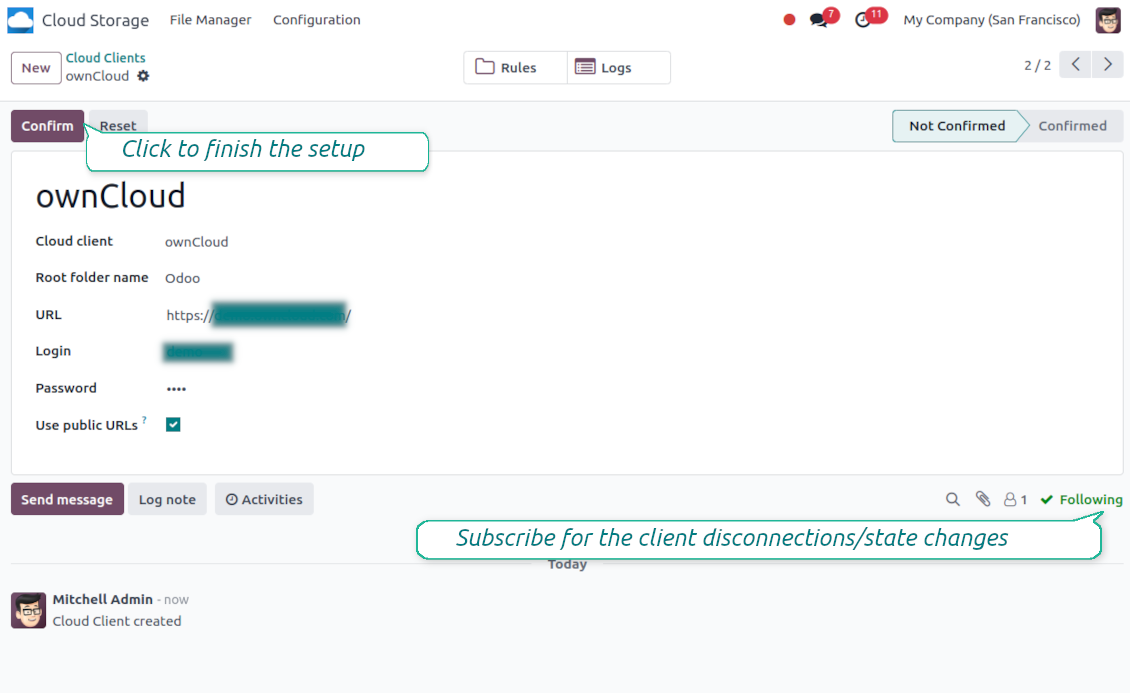Click the Cloud client field value ownCloud
1130x693 pixels.
click(x=197, y=242)
